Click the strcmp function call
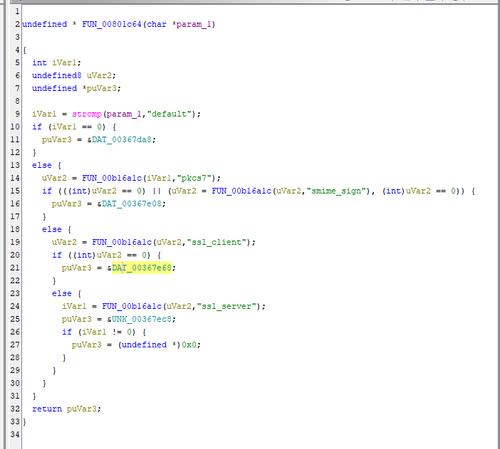Viewport: 500px width, 449px height. coord(87,114)
